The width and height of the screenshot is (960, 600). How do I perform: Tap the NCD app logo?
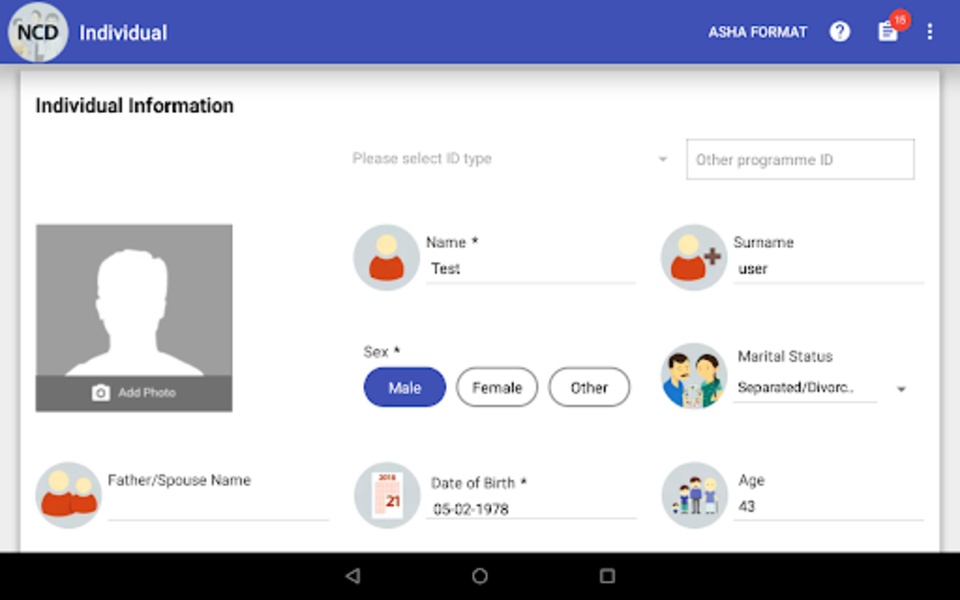tap(38, 32)
